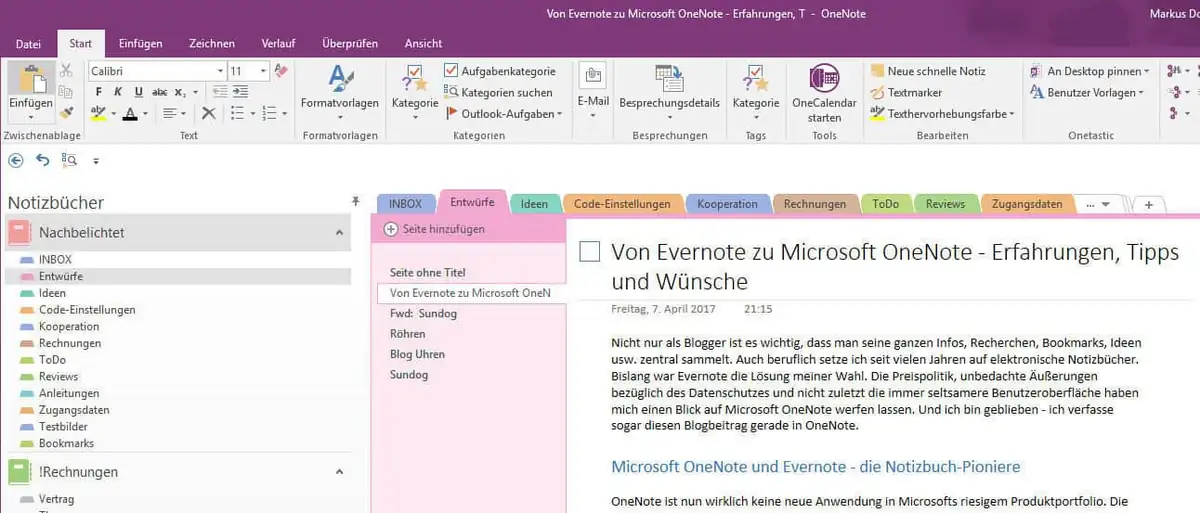The width and height of the screenshot is (1200, 513).
Task: Open the Code-Einstellungen section tab
Action: [x=622, y=204]
